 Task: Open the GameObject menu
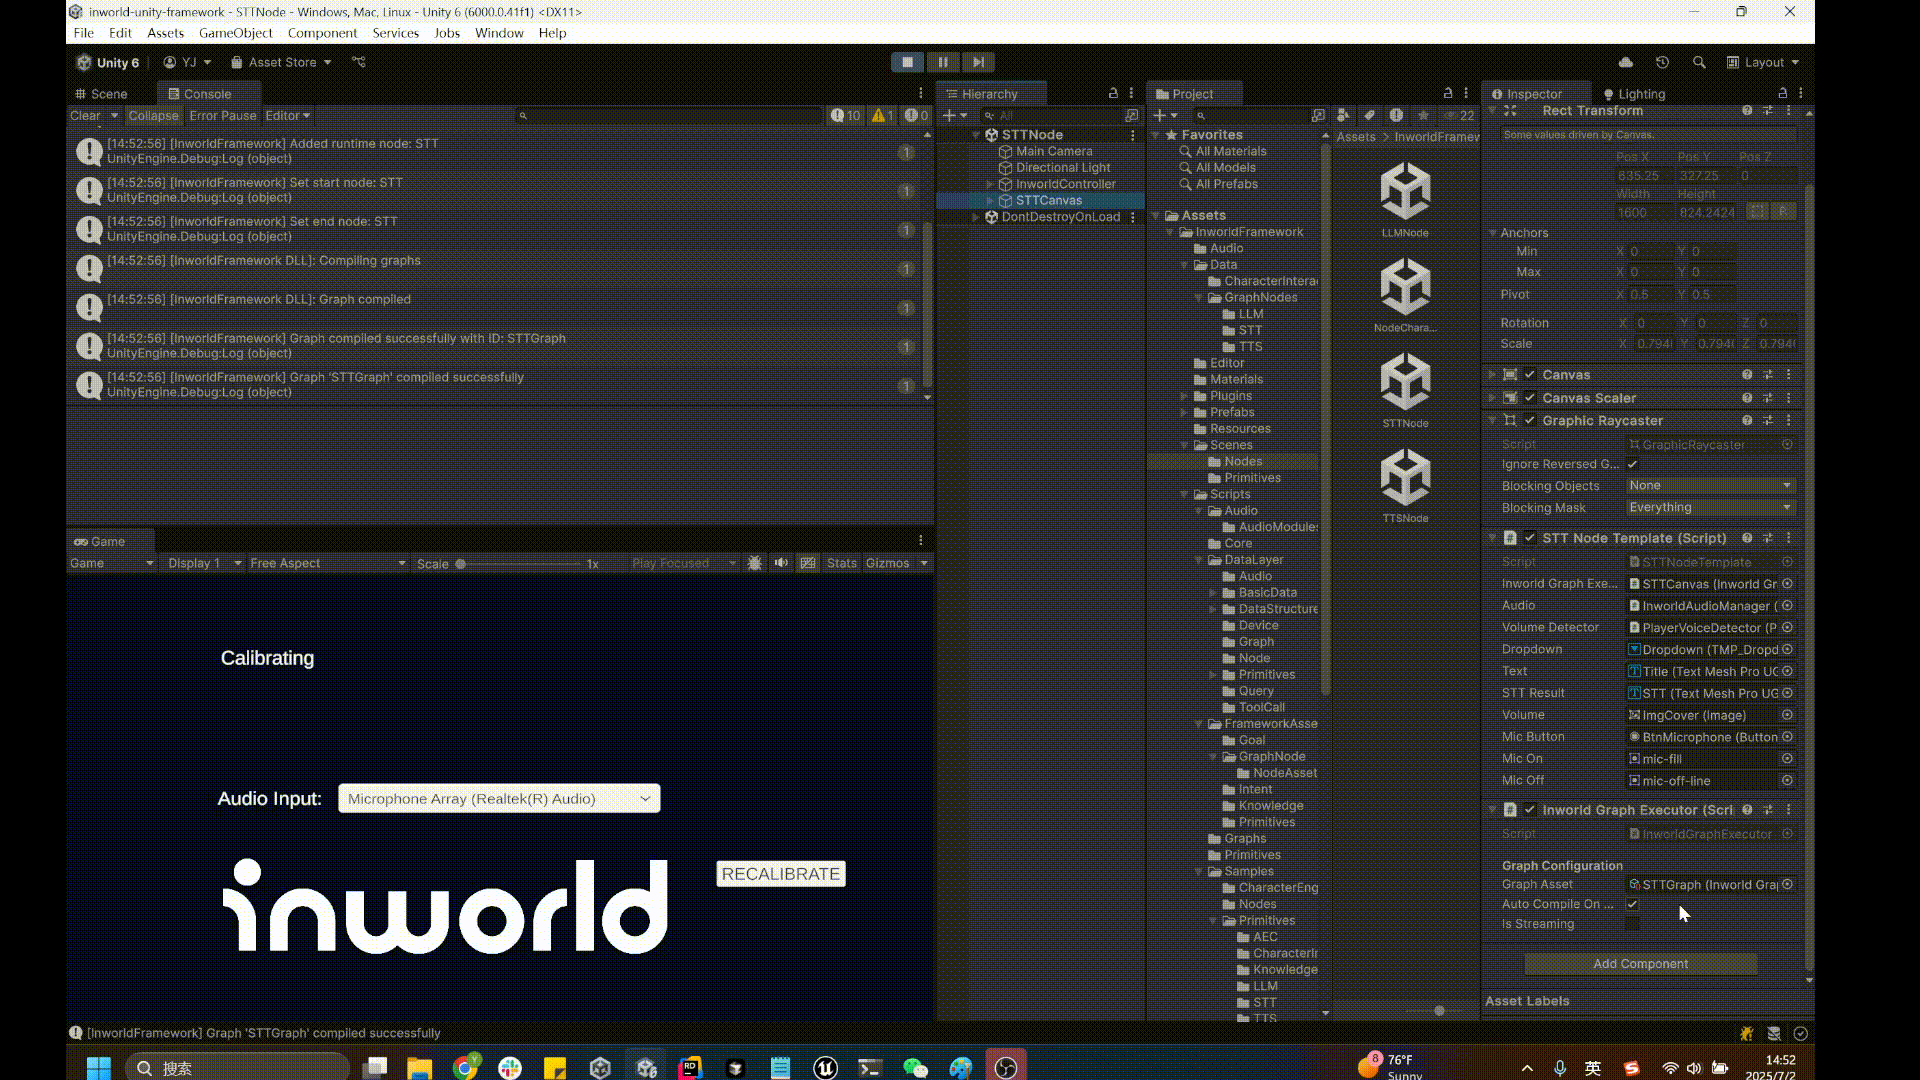236,32
